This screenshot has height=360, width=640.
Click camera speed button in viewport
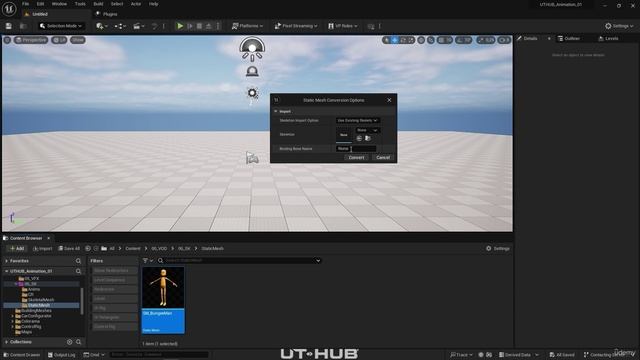click(x=504, y=40)
